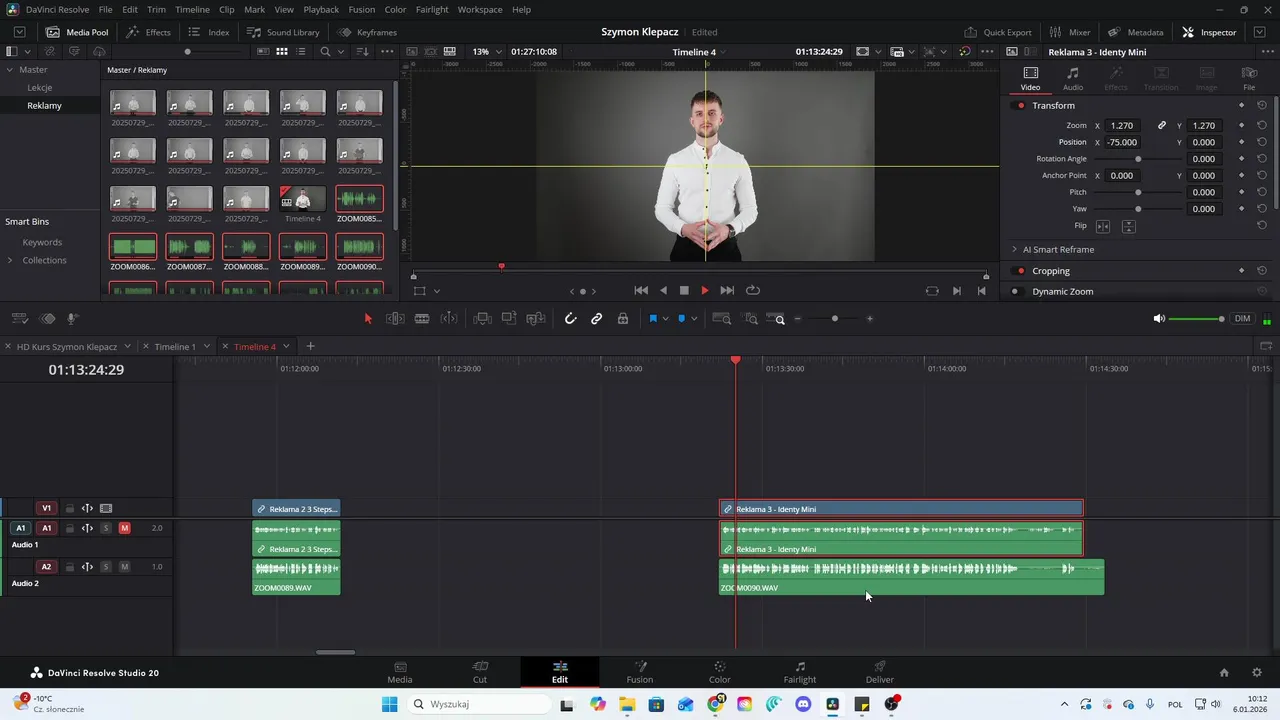
Task: Adjust the timeline zoom slider
Action: (834, 319)
